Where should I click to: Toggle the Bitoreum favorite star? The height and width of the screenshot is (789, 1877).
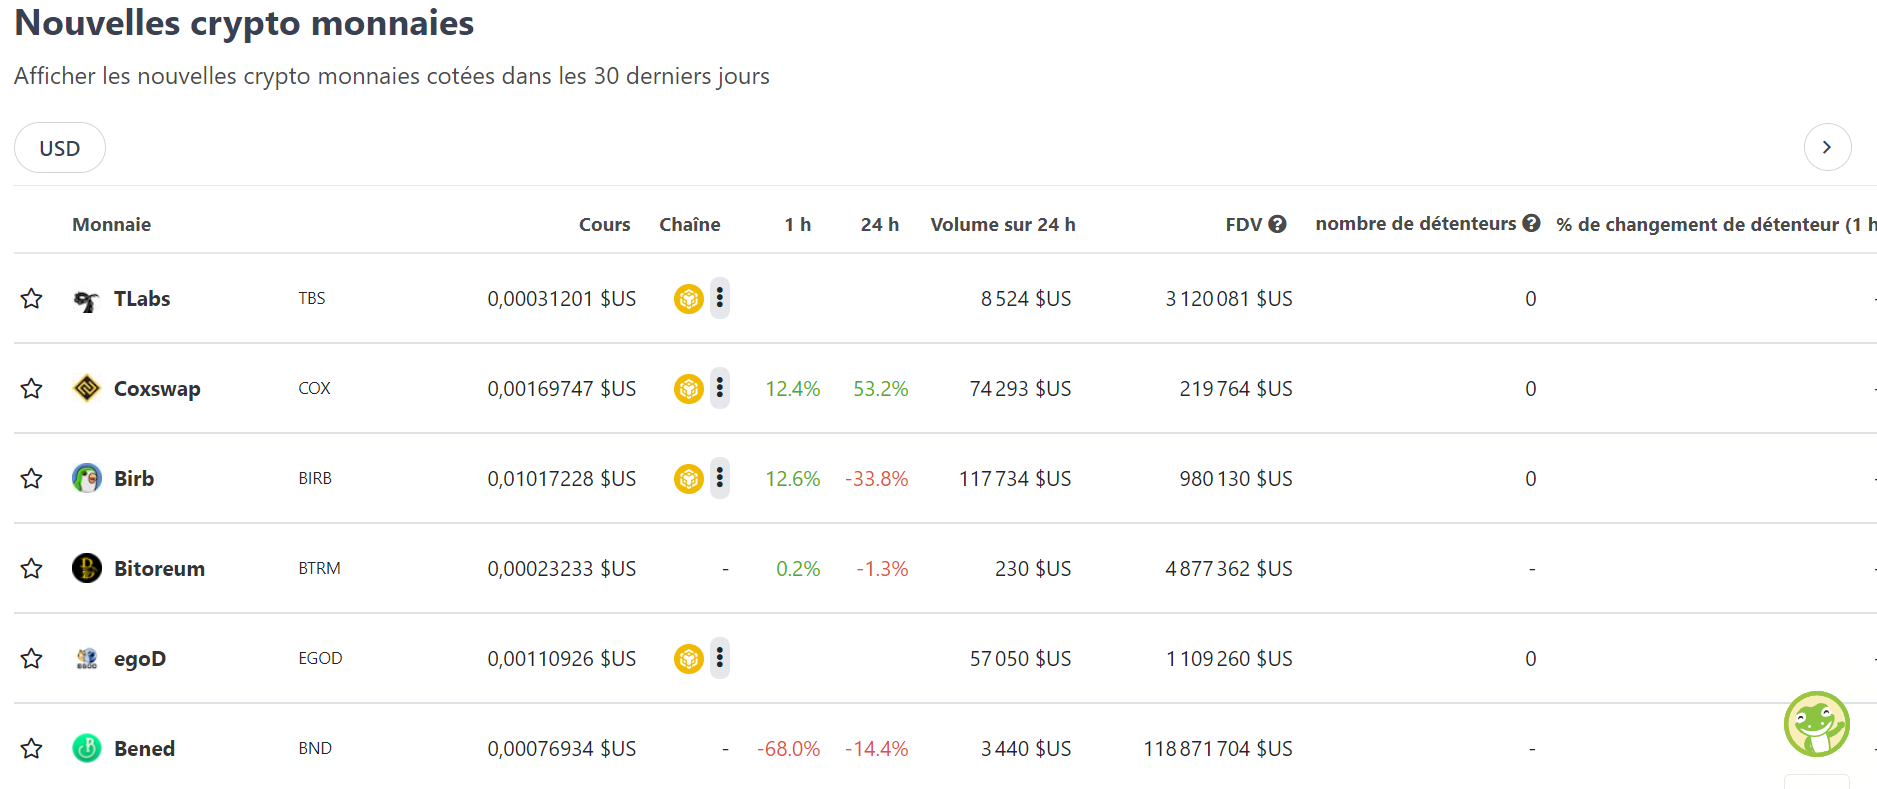point(32,568)
